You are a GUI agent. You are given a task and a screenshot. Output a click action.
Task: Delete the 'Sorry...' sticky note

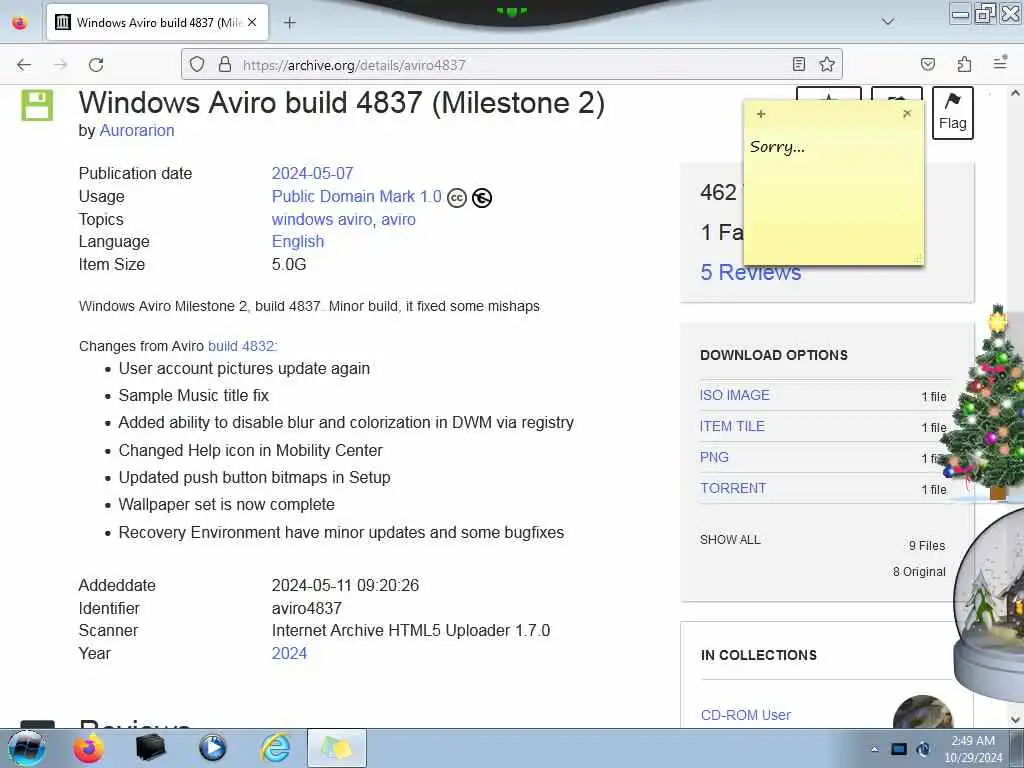(907, 114)
